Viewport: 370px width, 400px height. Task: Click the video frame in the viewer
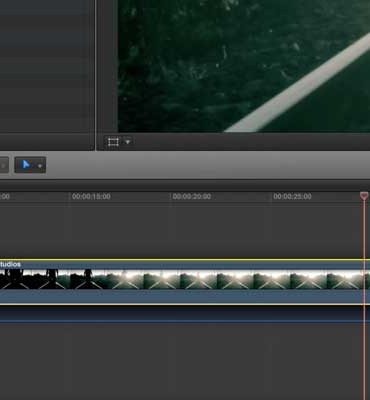click(244, 66)
